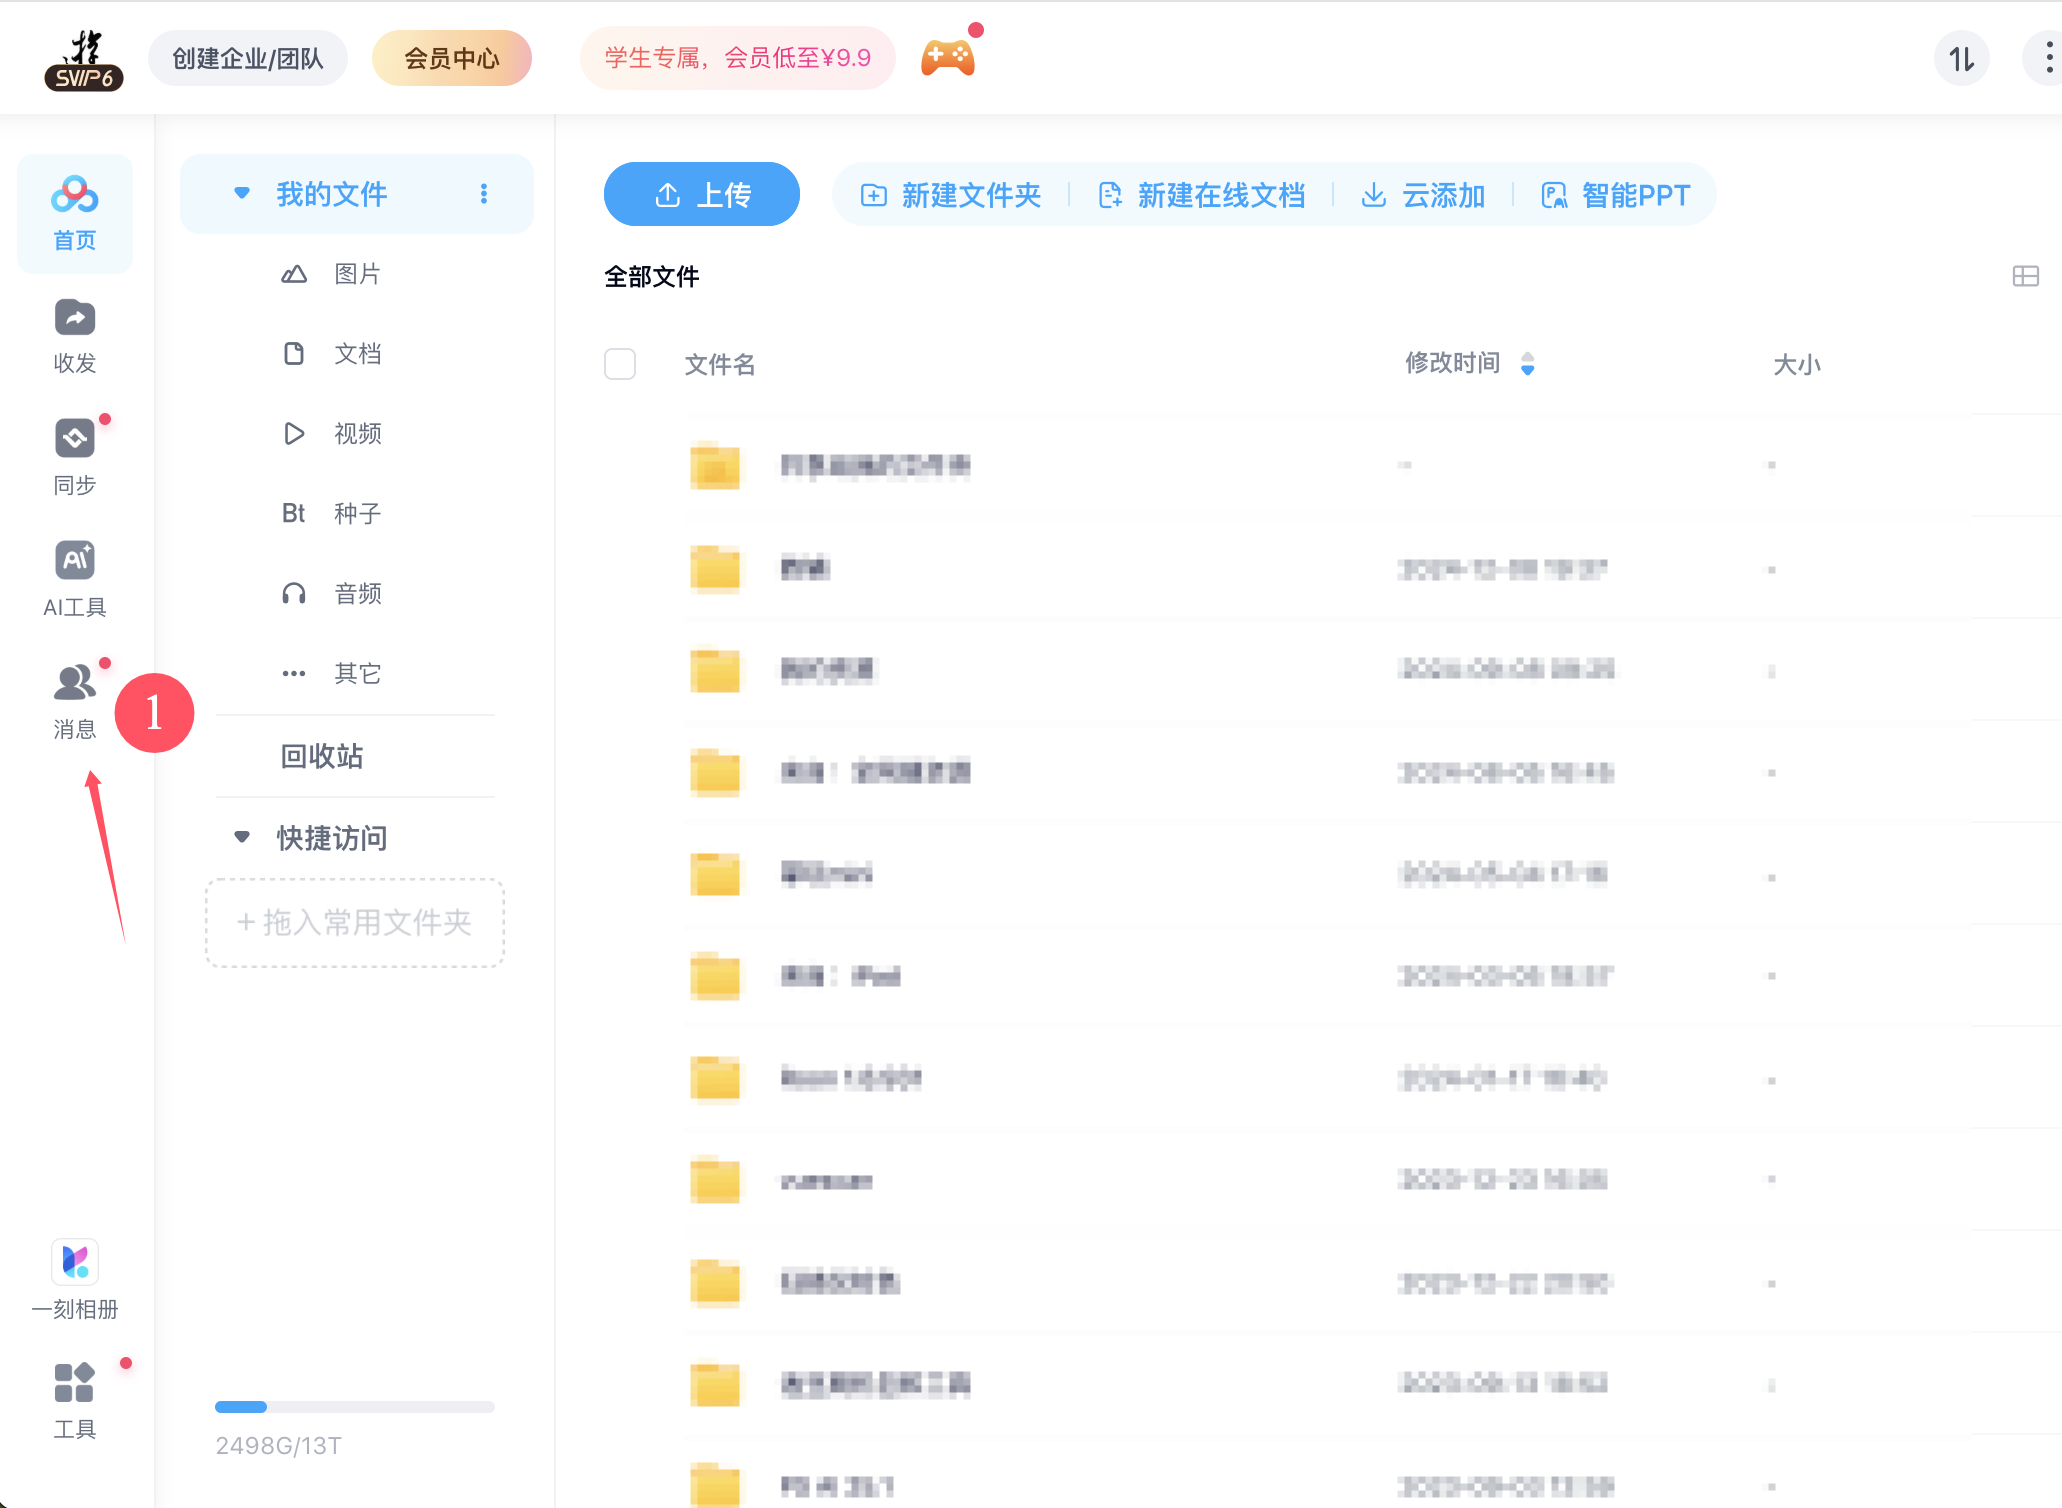Collapse the 快捷访问 section
The width and height of the screenshot is (2062, 1508).
[242, 837]
